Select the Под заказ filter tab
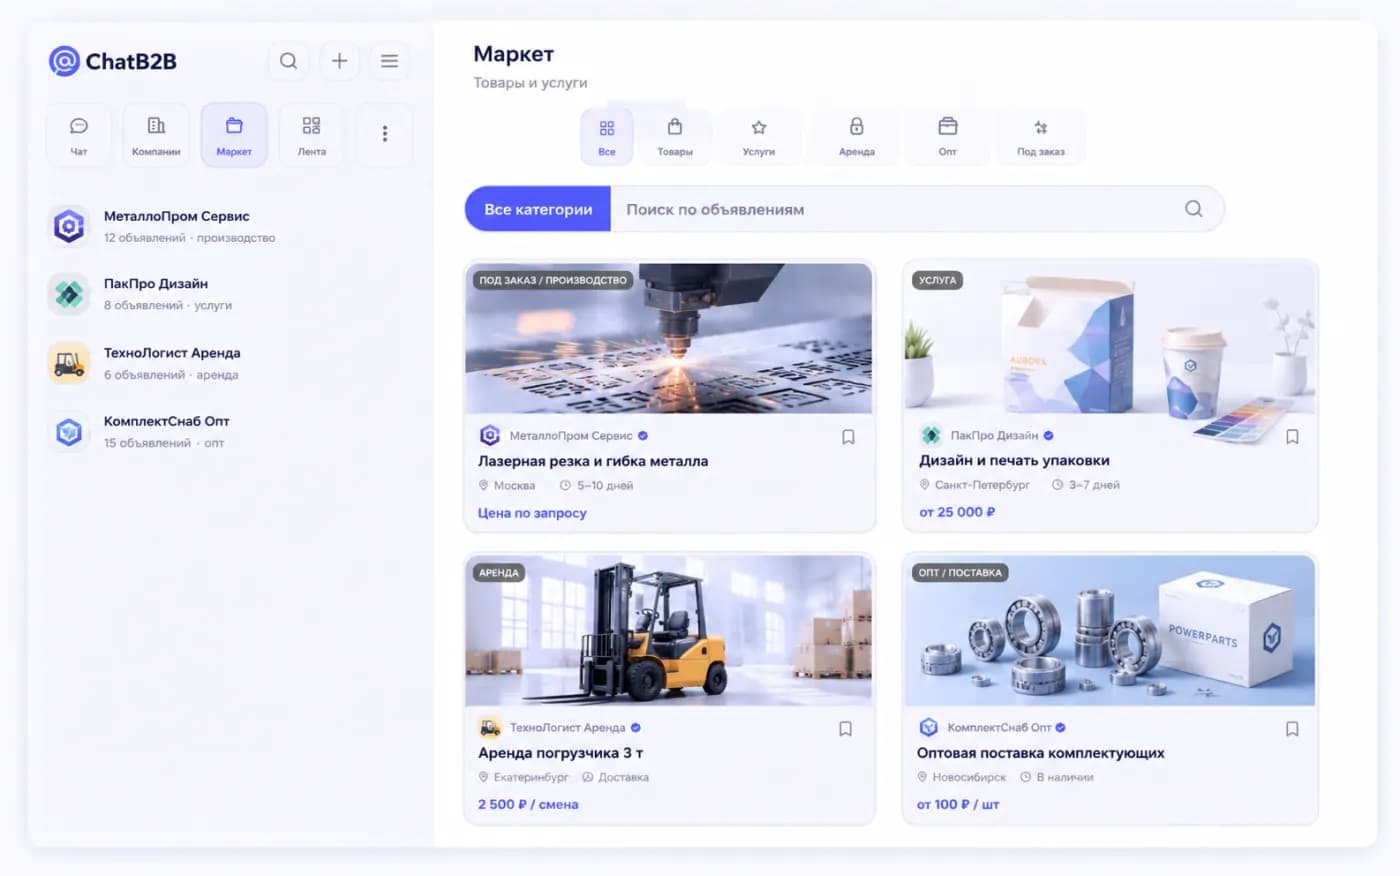The width and height of the screenshot is (1400, 876). click(1041, 137)
